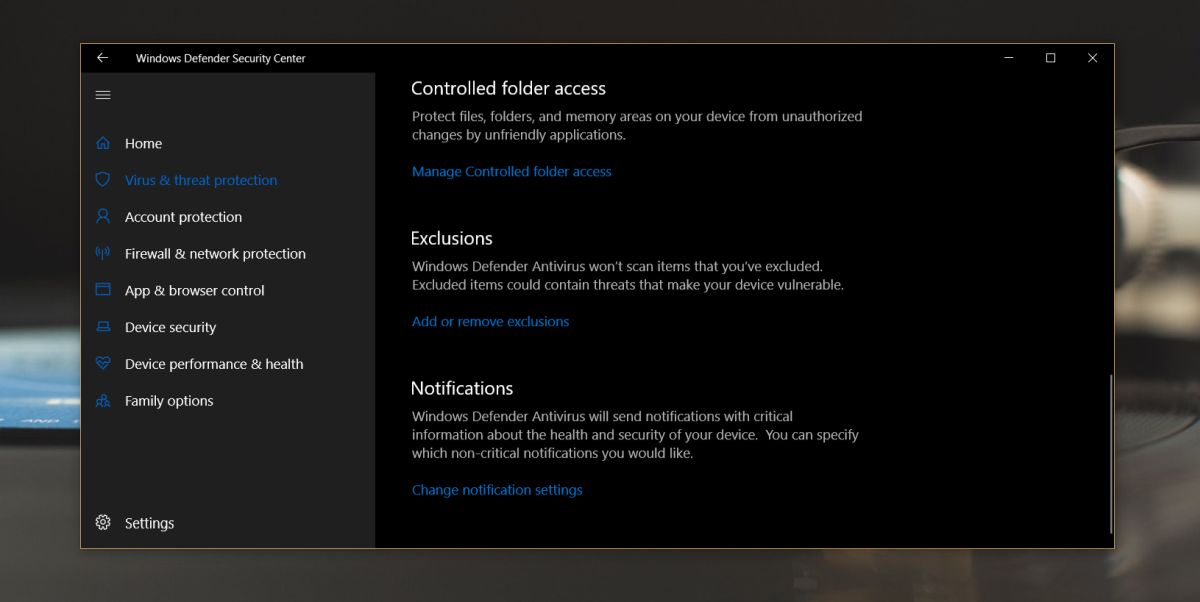Image resolution: width=1200 pixels, height=602 pixels.
Task: Open Settings at sidebar bottom
Action: [149, 523]
